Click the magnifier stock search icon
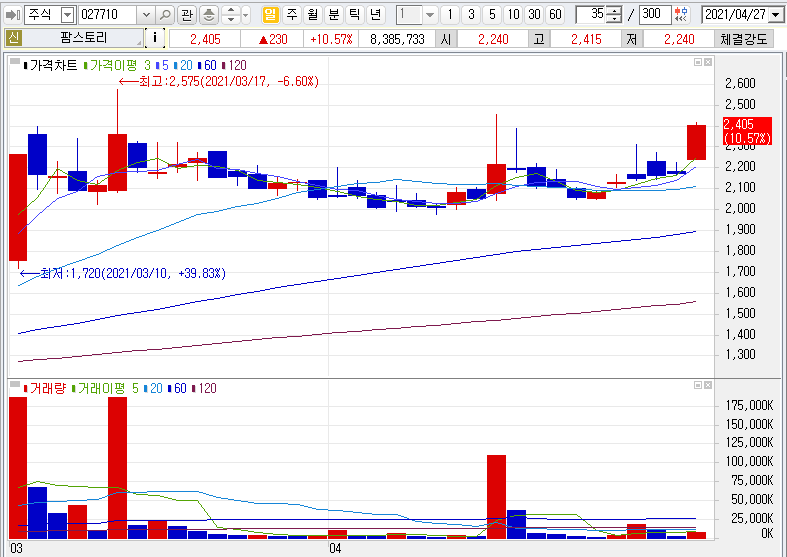The height and width of the screenshot is (557, 787). 165,15
